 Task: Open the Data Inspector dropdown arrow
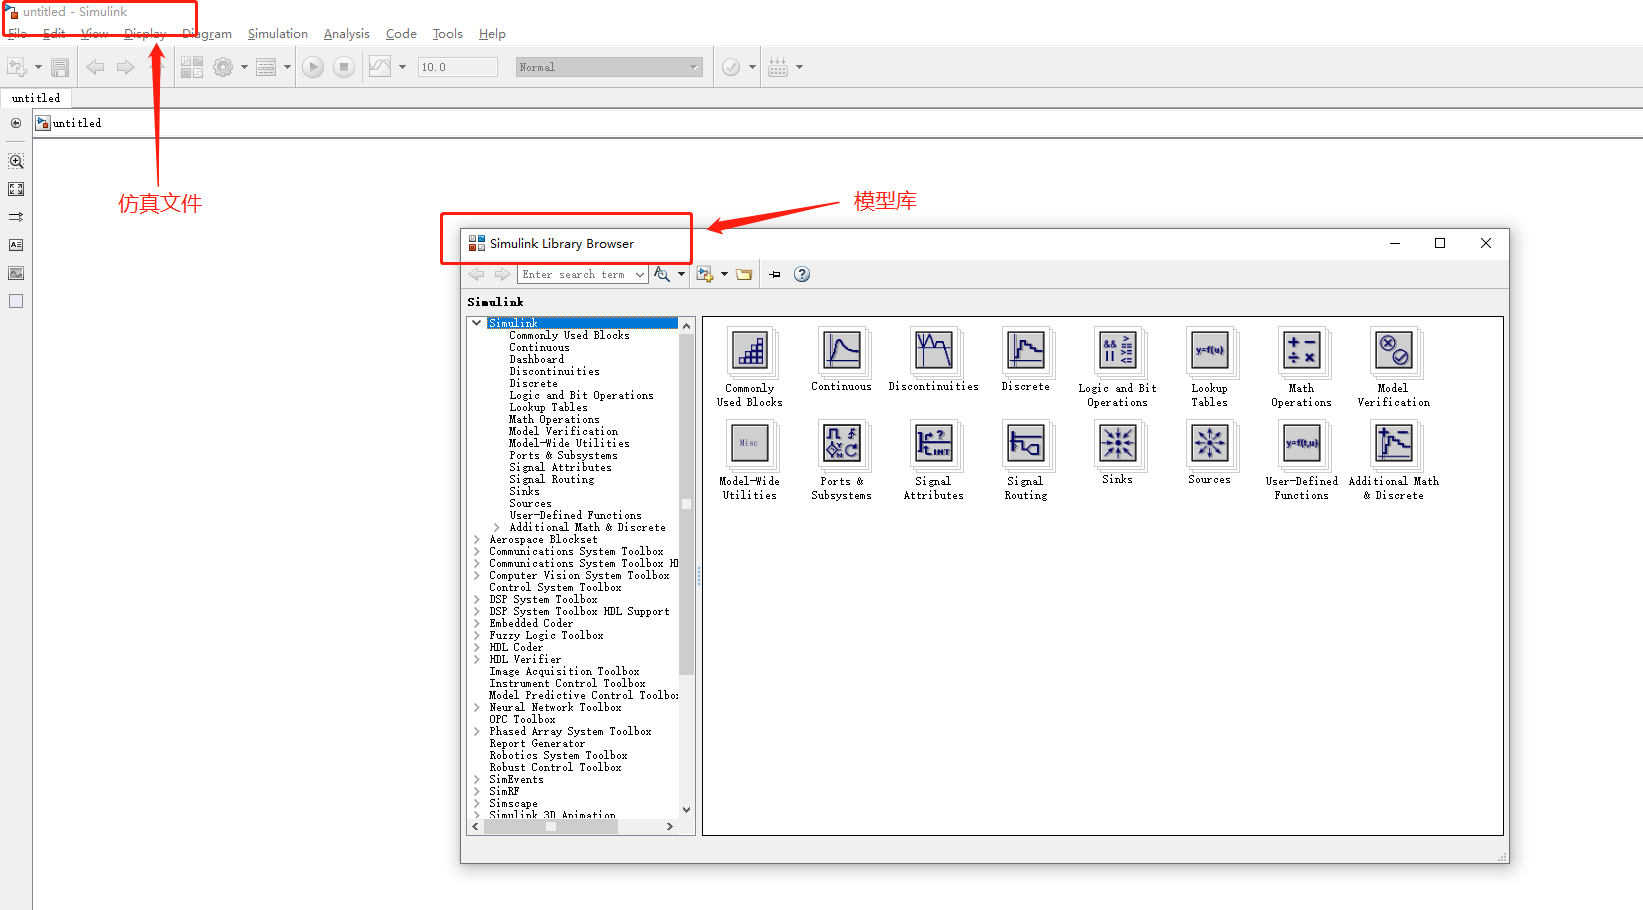[x=402, y=67]
